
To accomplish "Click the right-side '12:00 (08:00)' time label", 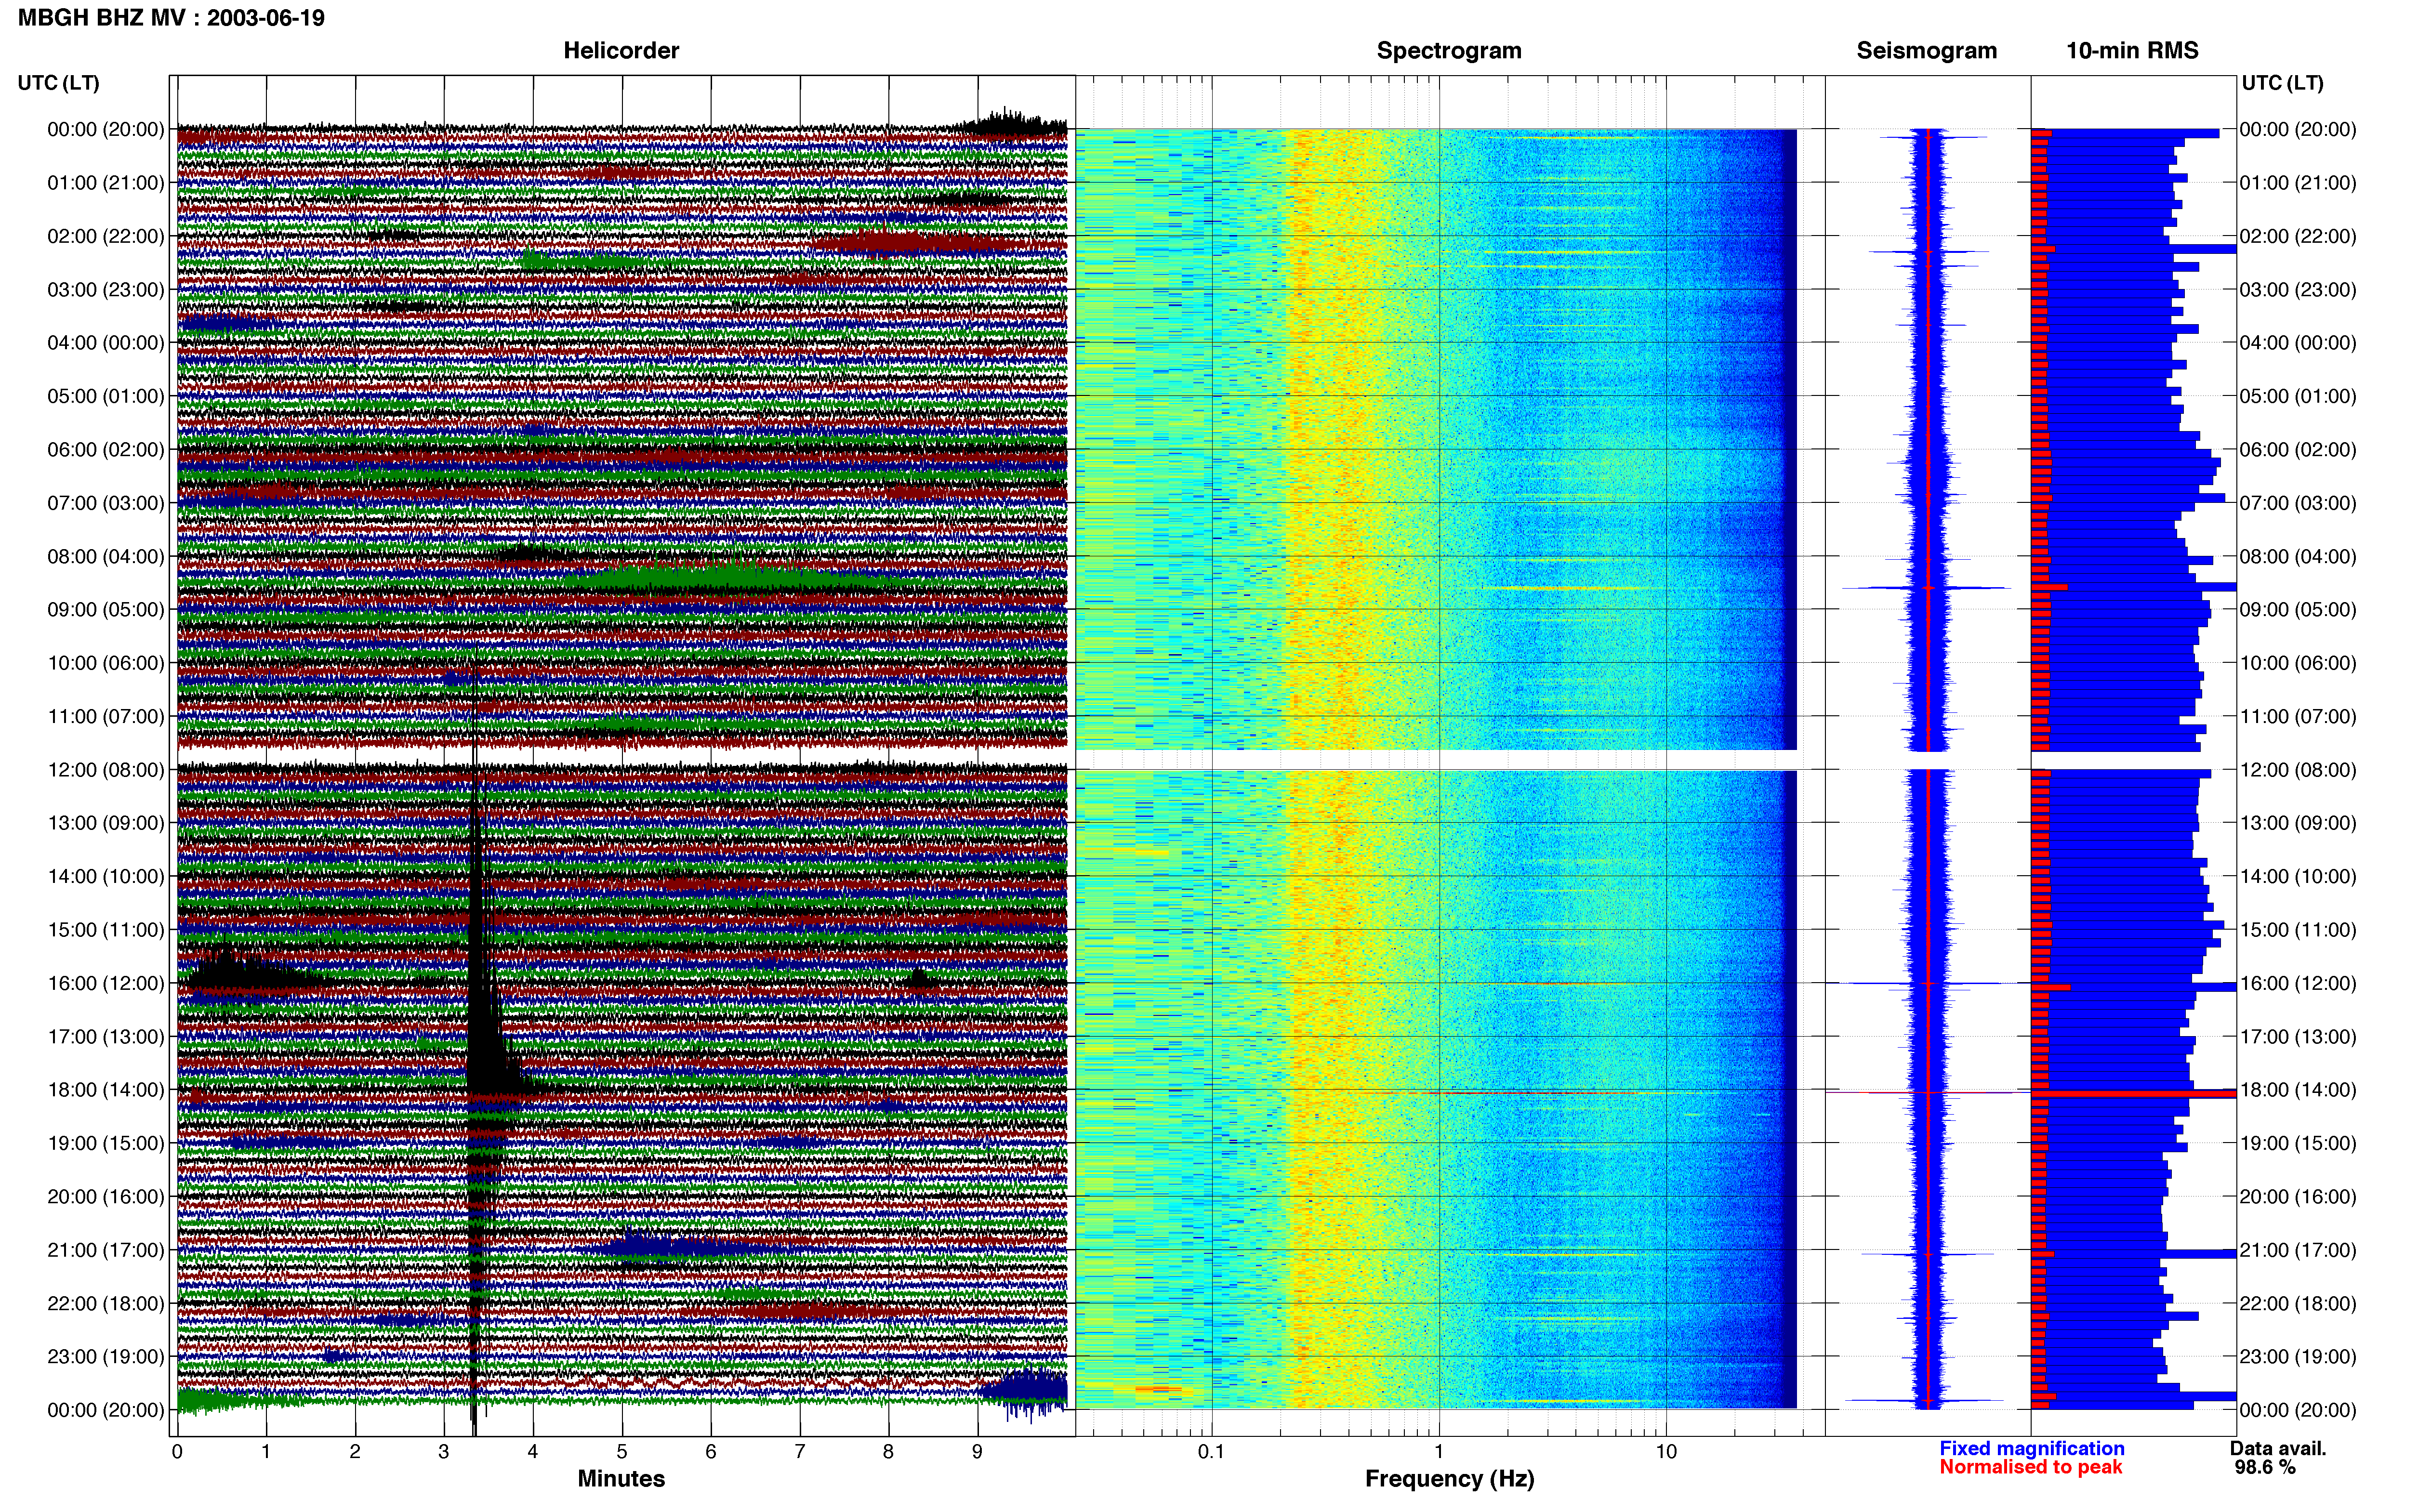I will (x=2298, y=770).
